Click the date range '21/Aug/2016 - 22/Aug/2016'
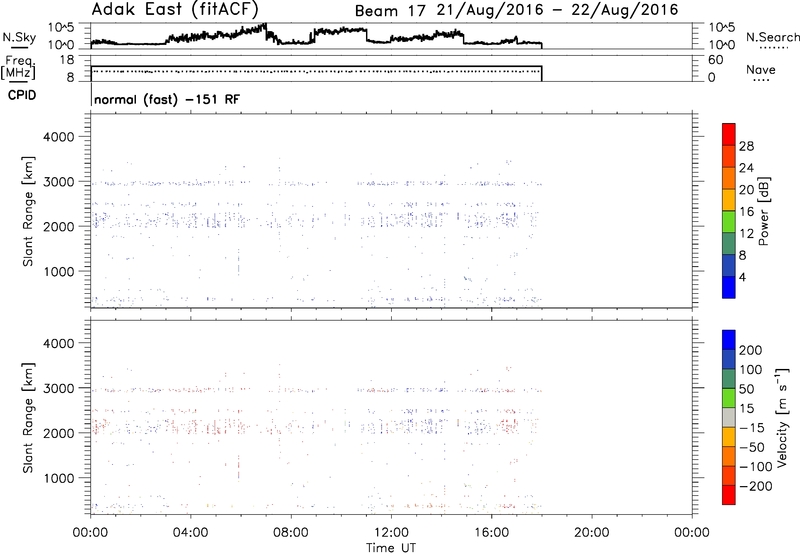Screen dimensions: 800x554 point(558,10)
